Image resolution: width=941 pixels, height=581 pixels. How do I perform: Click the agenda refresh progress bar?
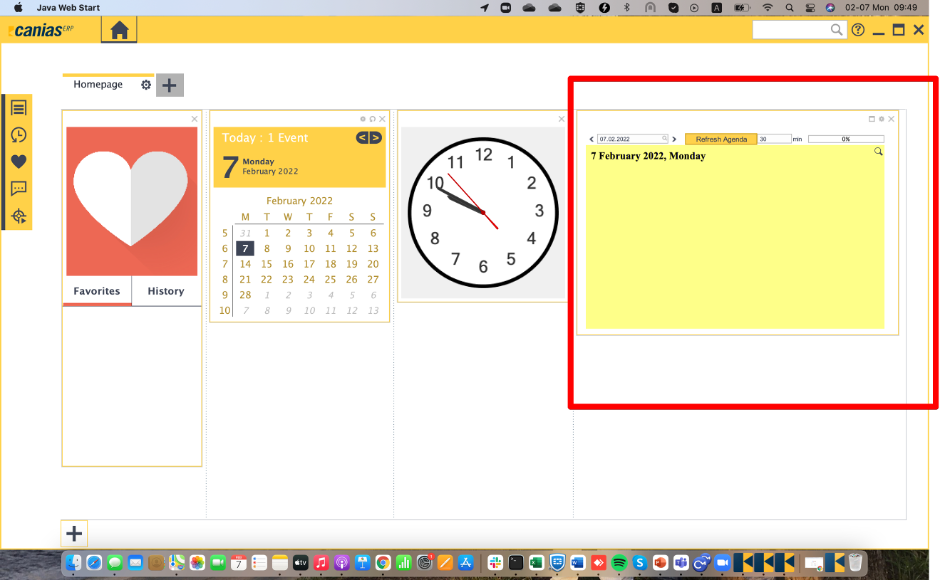(x=845, y=139)
